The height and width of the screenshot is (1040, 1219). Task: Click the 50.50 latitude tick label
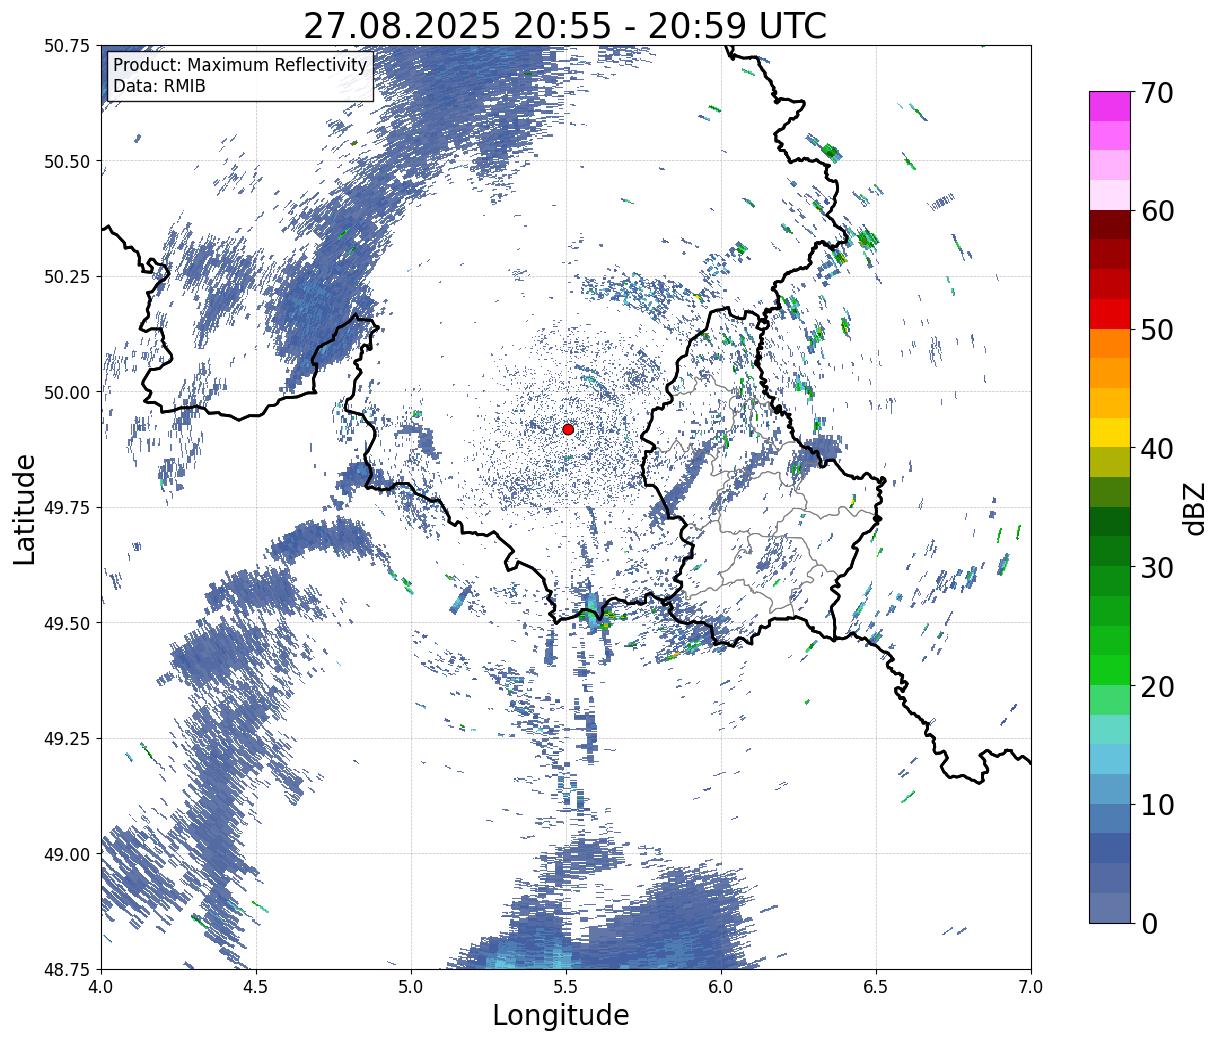pyautogui.click(x=68, y=161)
